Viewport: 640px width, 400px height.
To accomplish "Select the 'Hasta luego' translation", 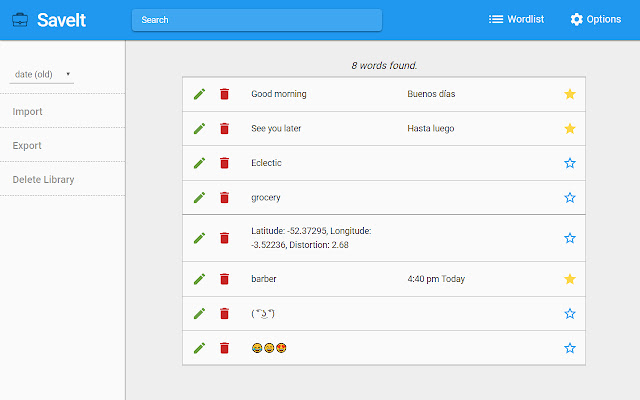I will click(x=431, y=129).
